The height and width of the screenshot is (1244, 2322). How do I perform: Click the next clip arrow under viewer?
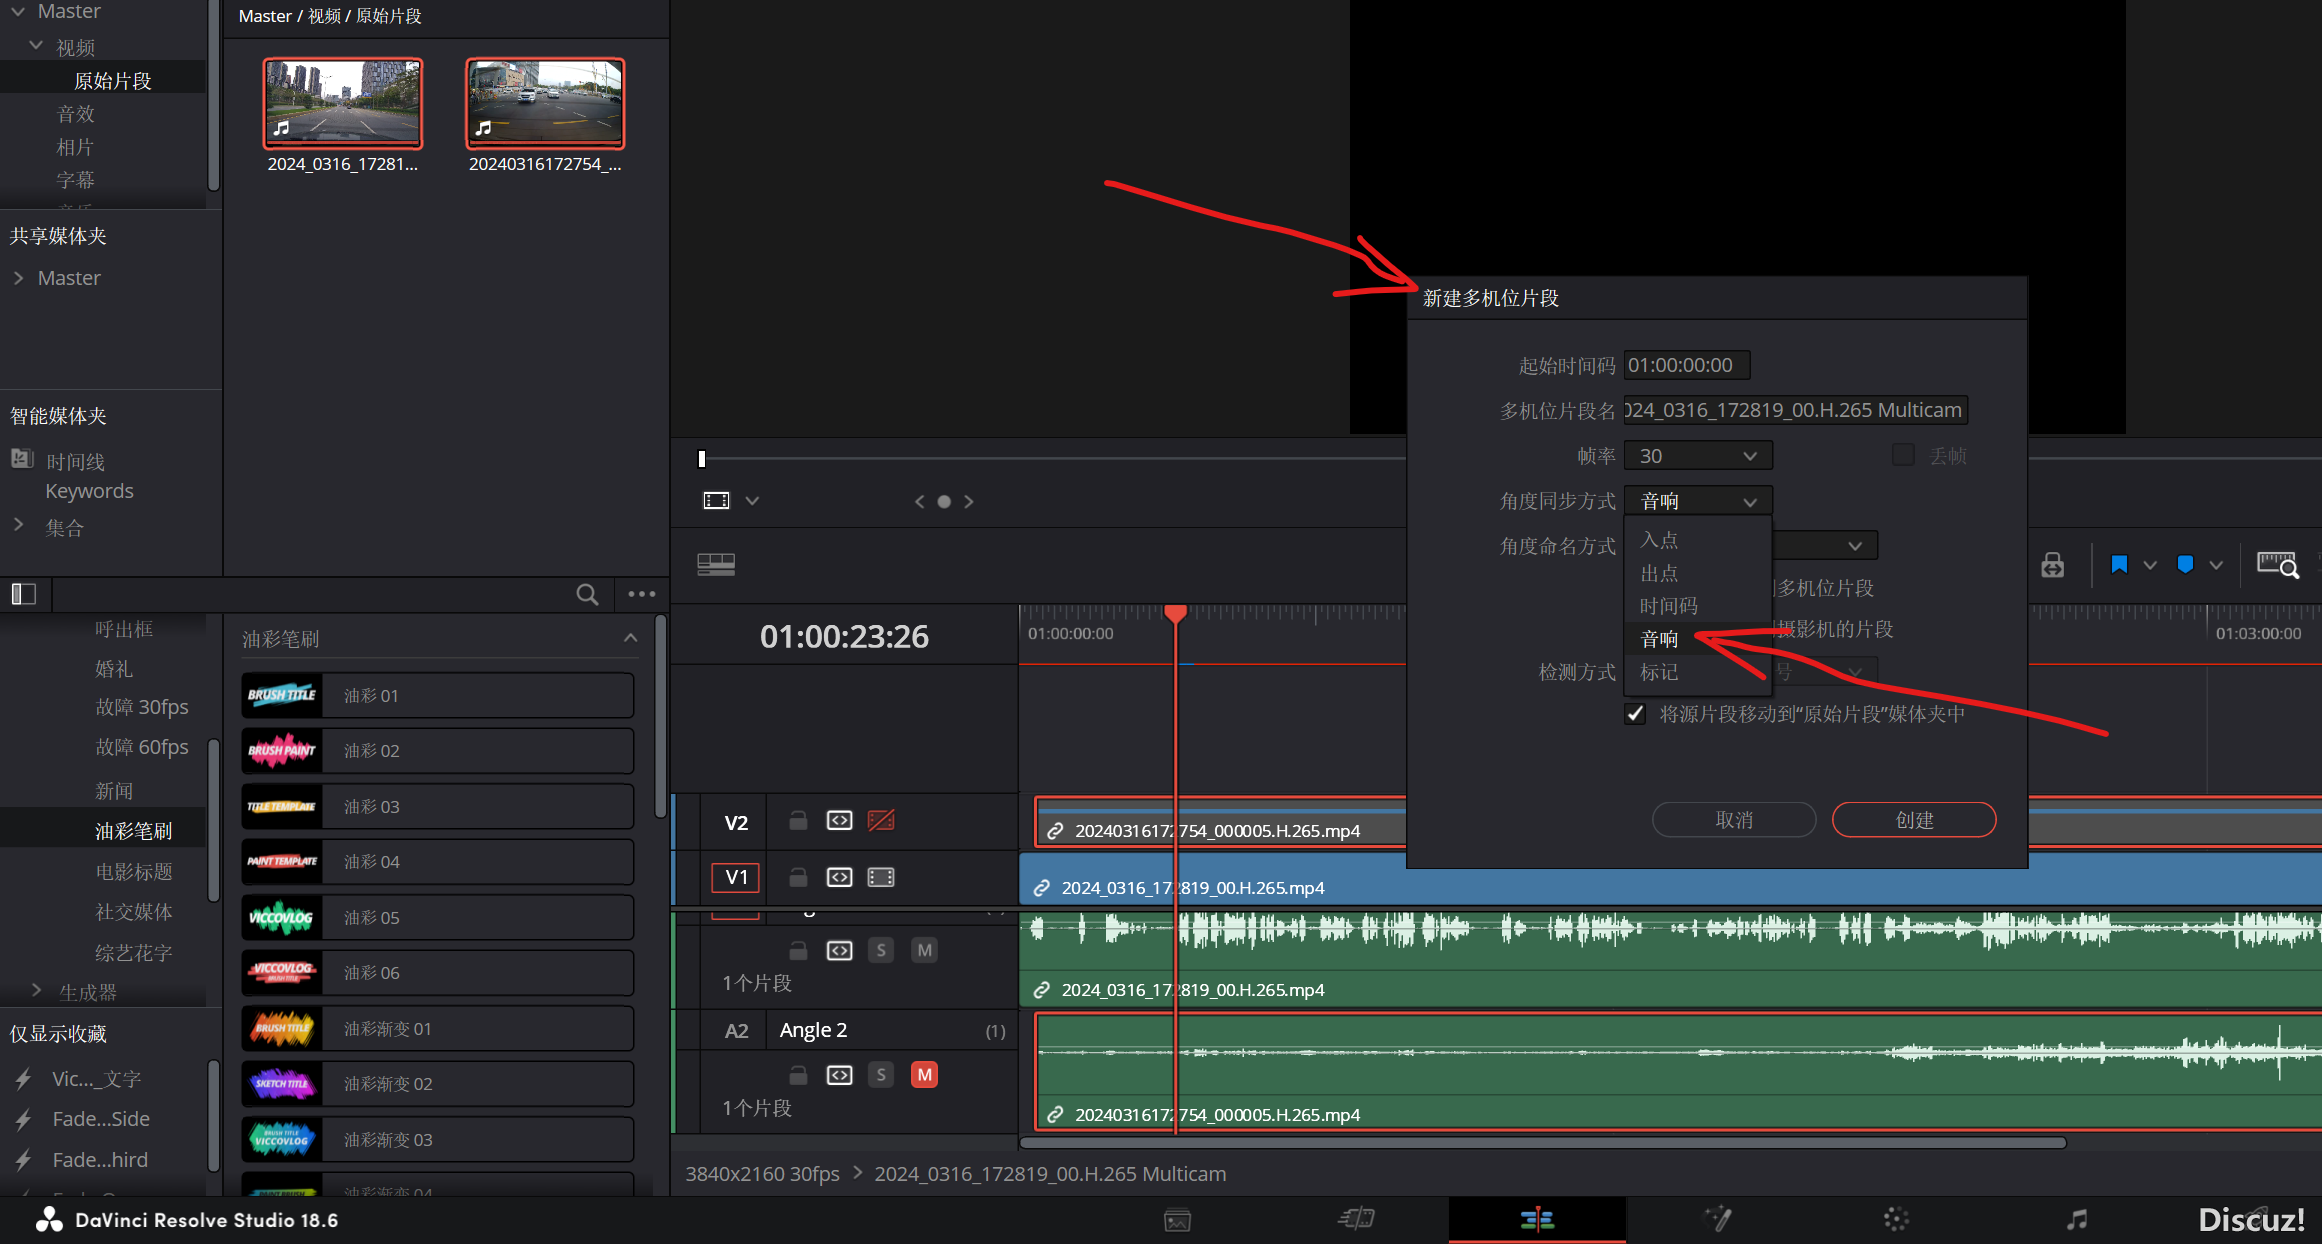pyautogui.click(x=968, y=501)
